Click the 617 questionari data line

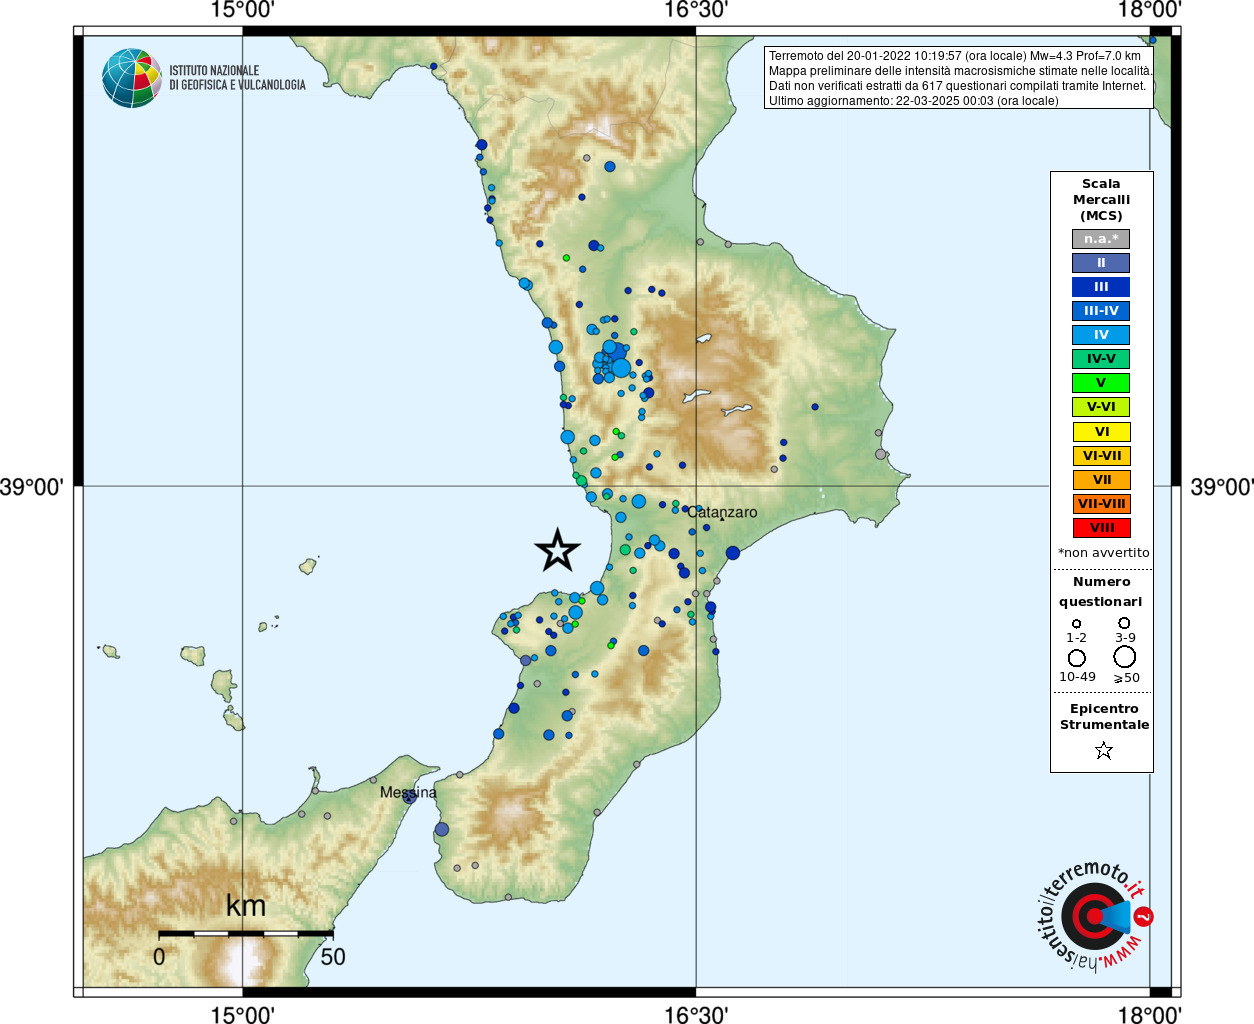(957, 86)
